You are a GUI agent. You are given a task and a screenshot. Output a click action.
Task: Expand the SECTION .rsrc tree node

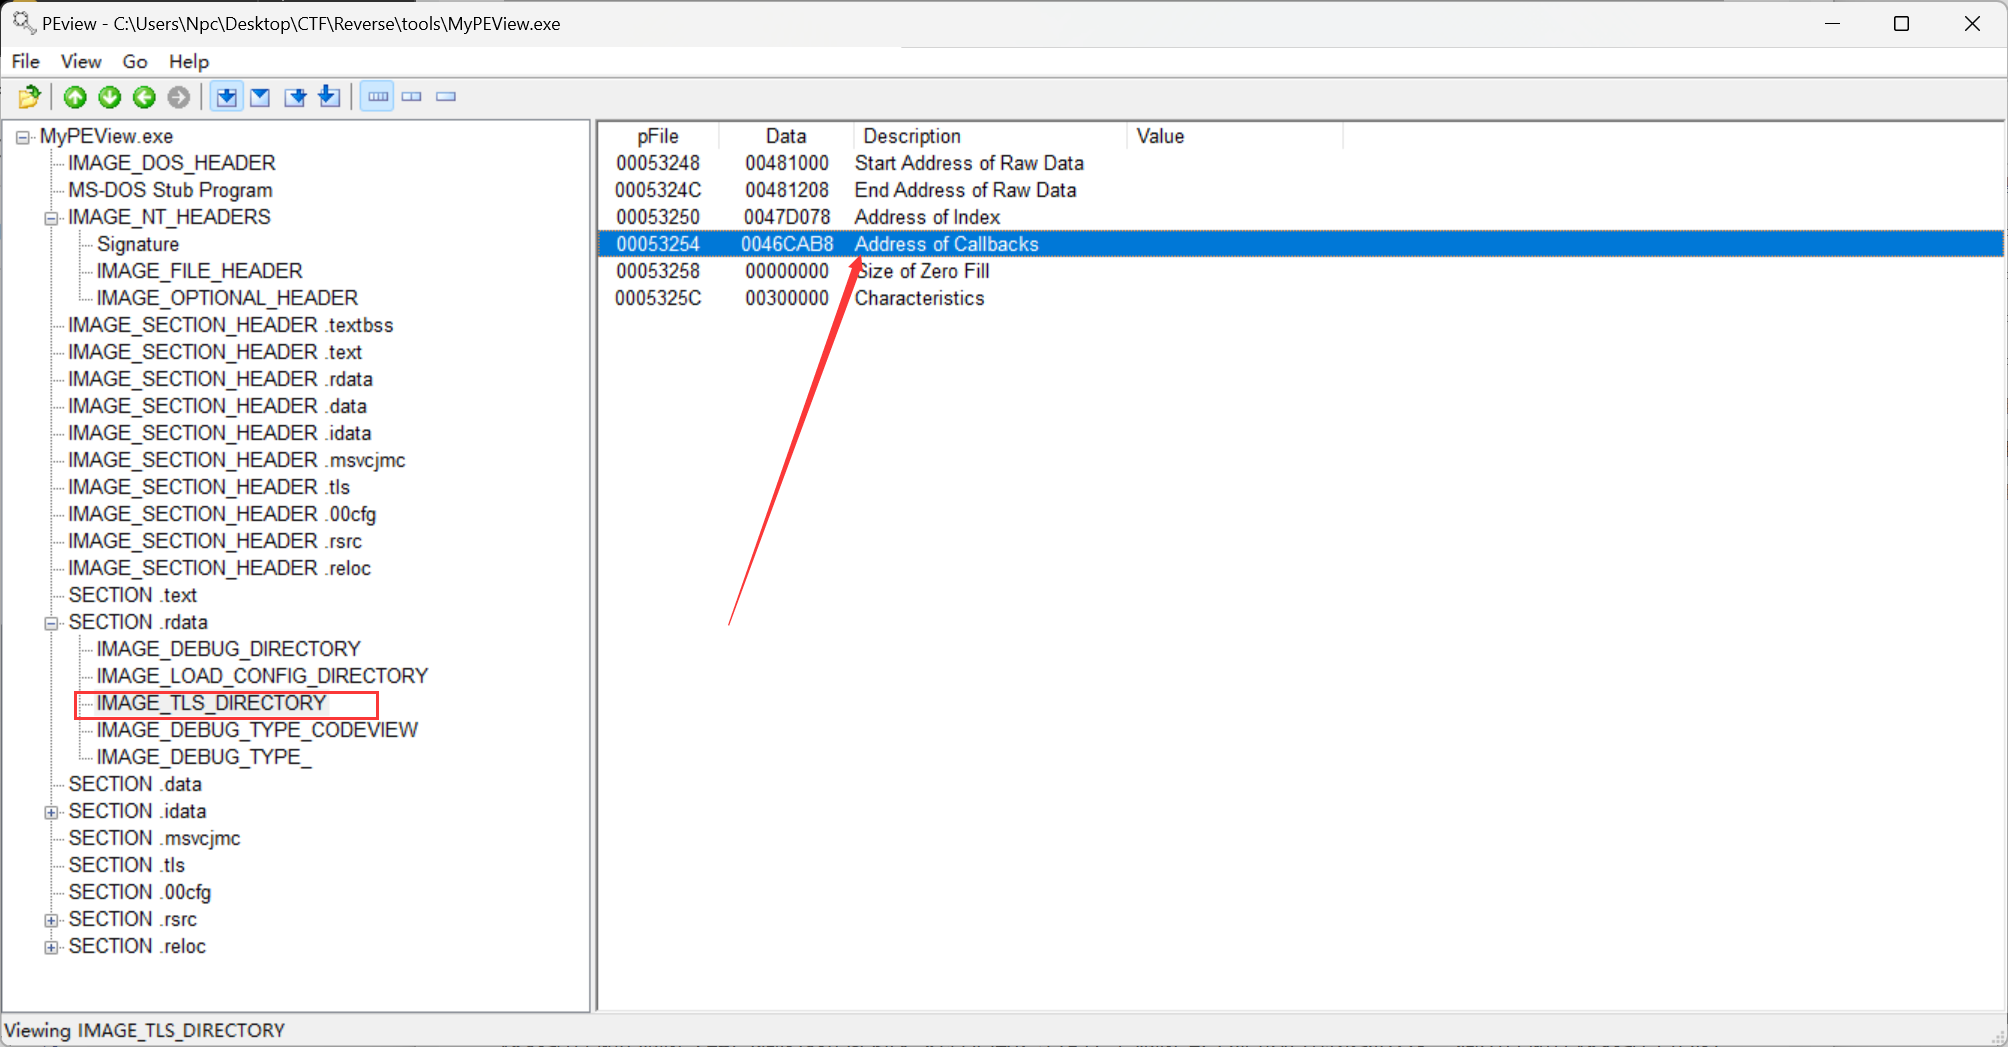tap(51, 920)
